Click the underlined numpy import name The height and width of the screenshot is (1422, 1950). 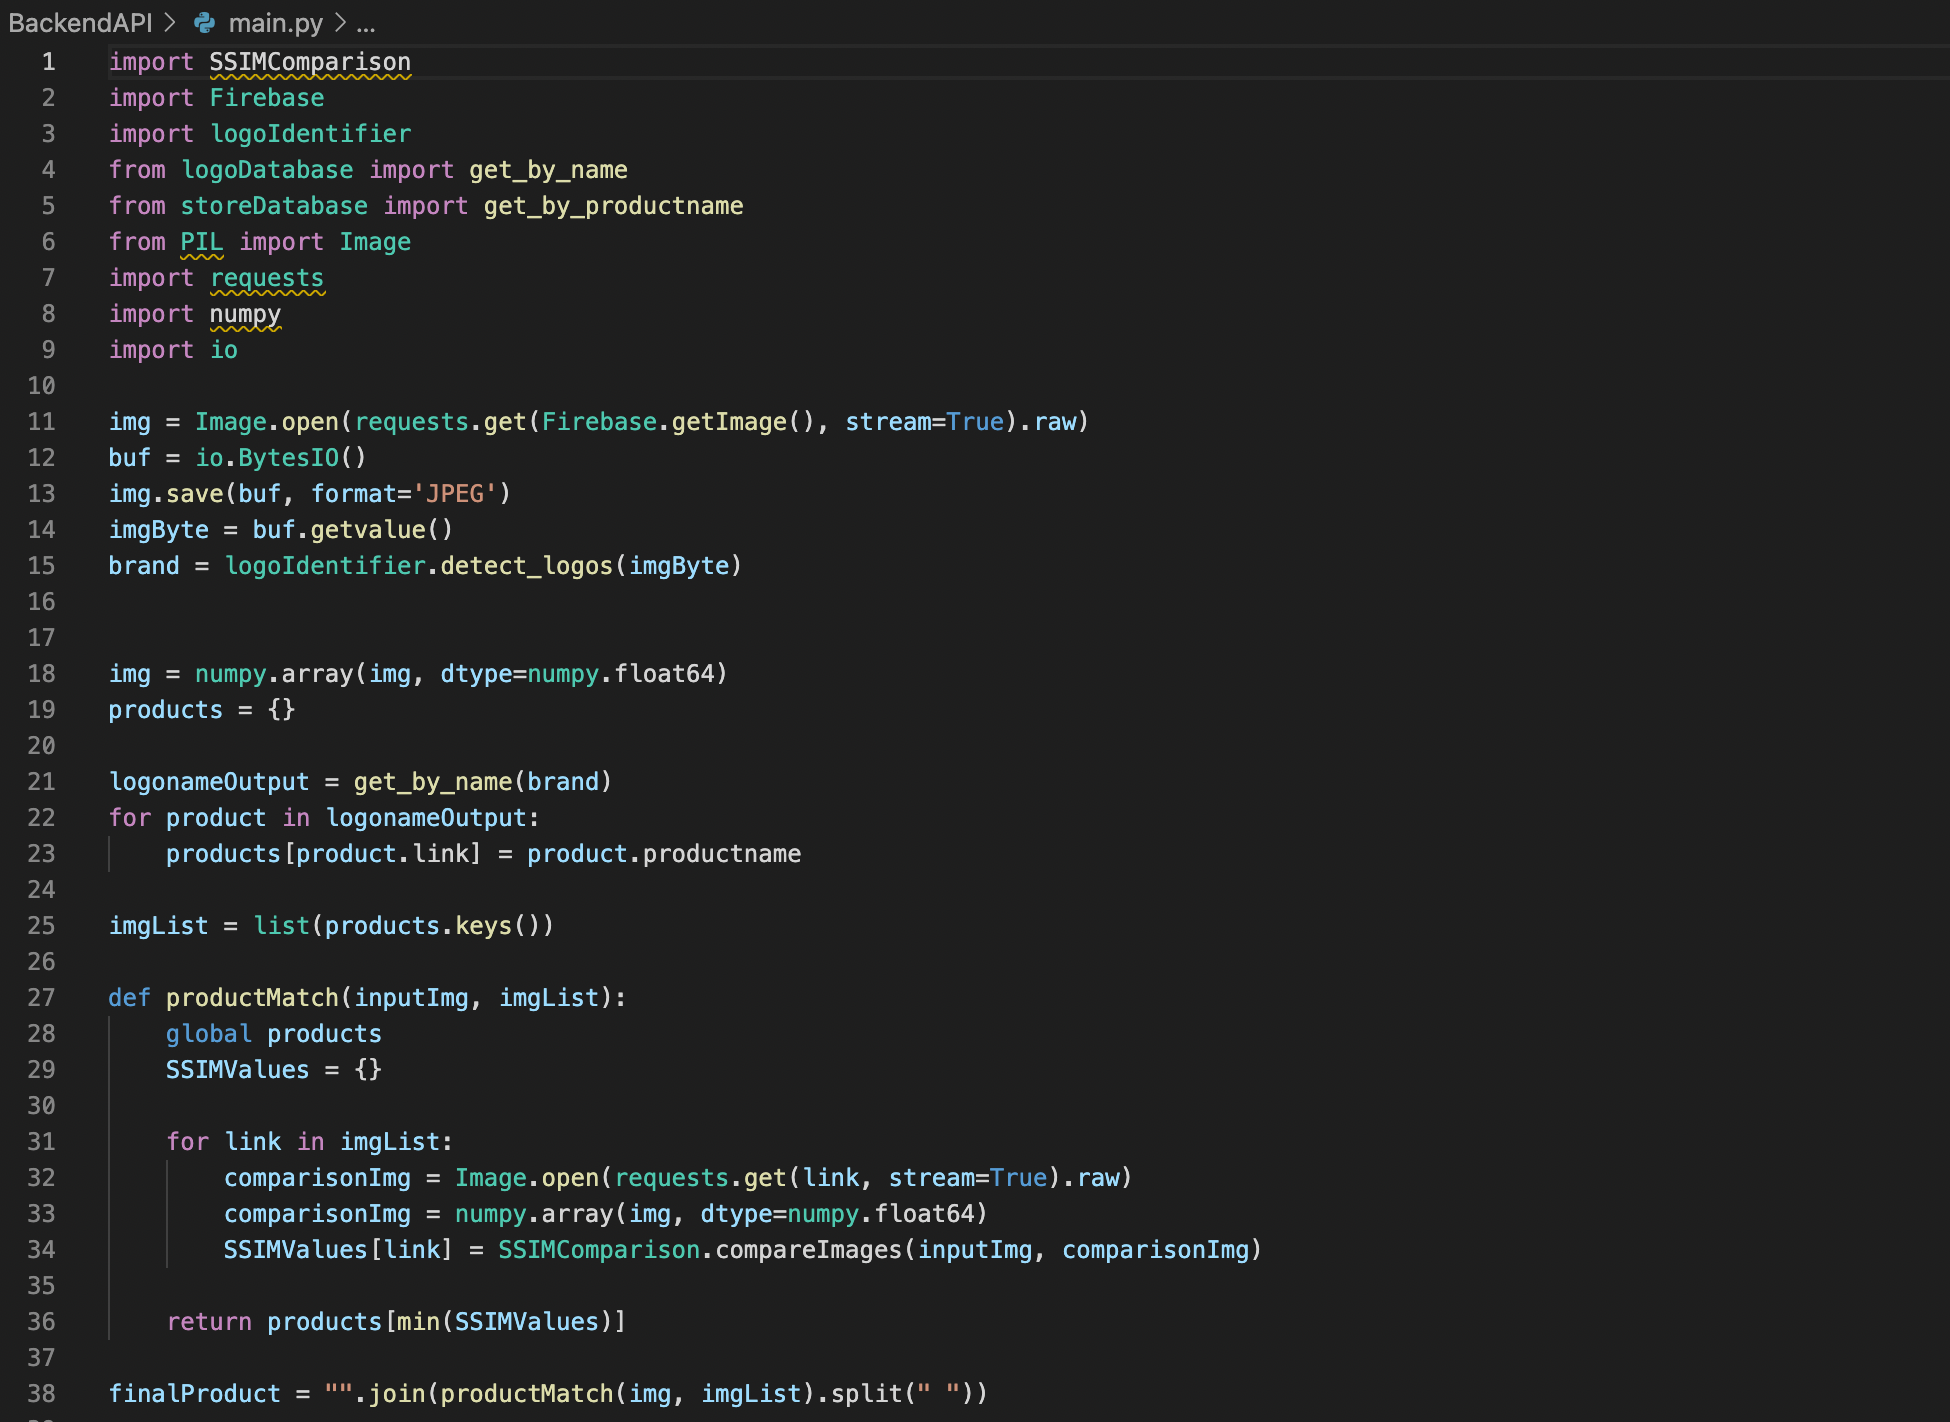[245, 314]
